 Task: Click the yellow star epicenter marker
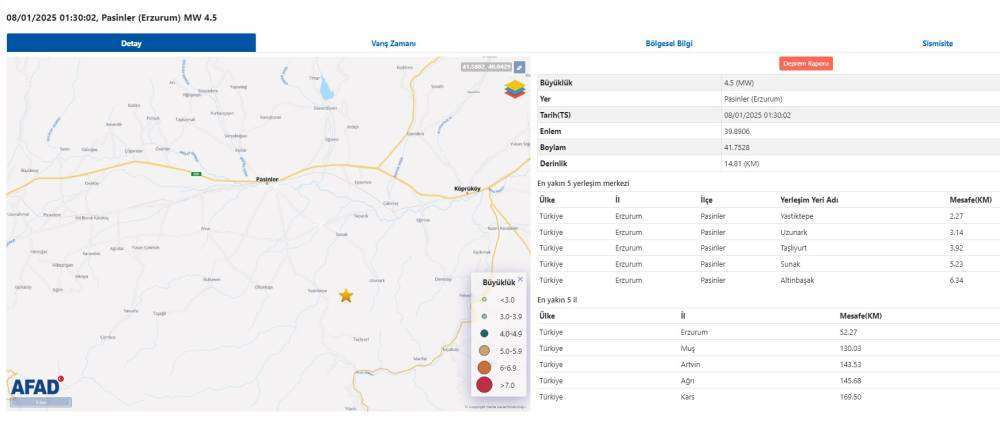tap(346, 296)
